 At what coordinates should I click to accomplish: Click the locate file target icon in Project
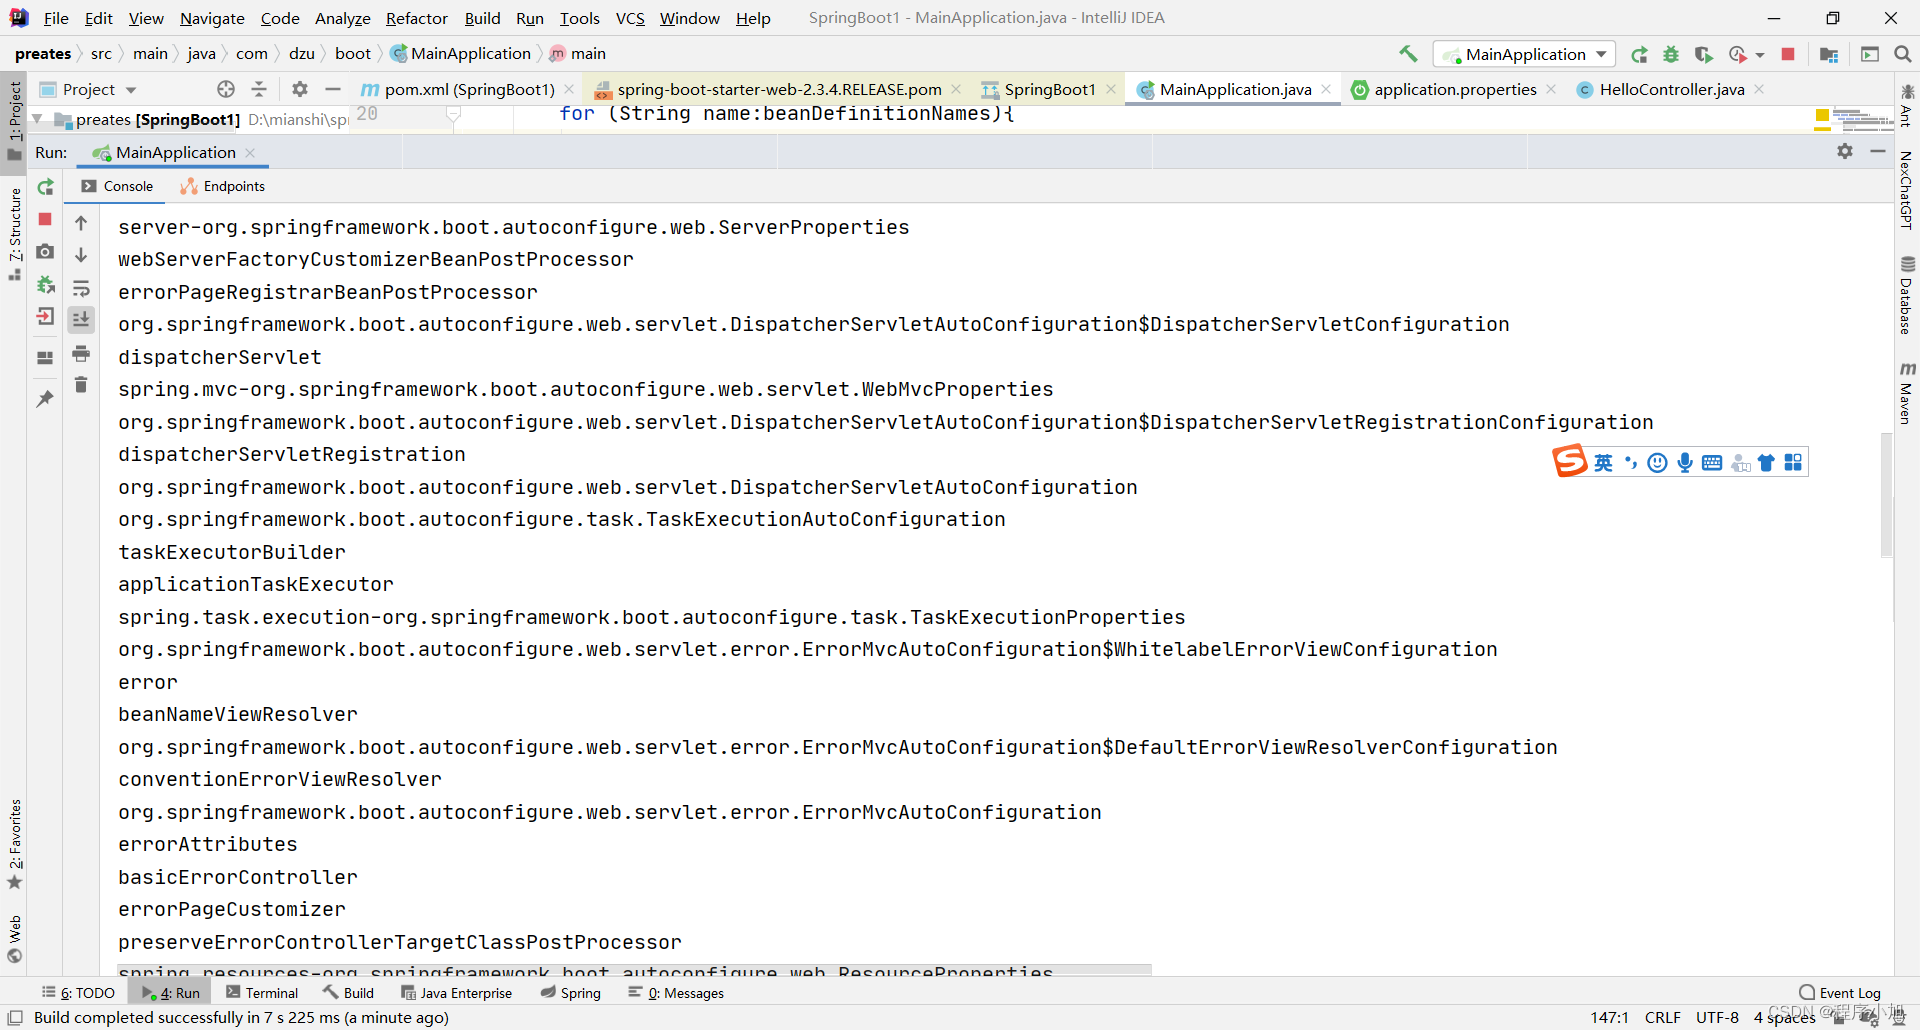point(226,89)
